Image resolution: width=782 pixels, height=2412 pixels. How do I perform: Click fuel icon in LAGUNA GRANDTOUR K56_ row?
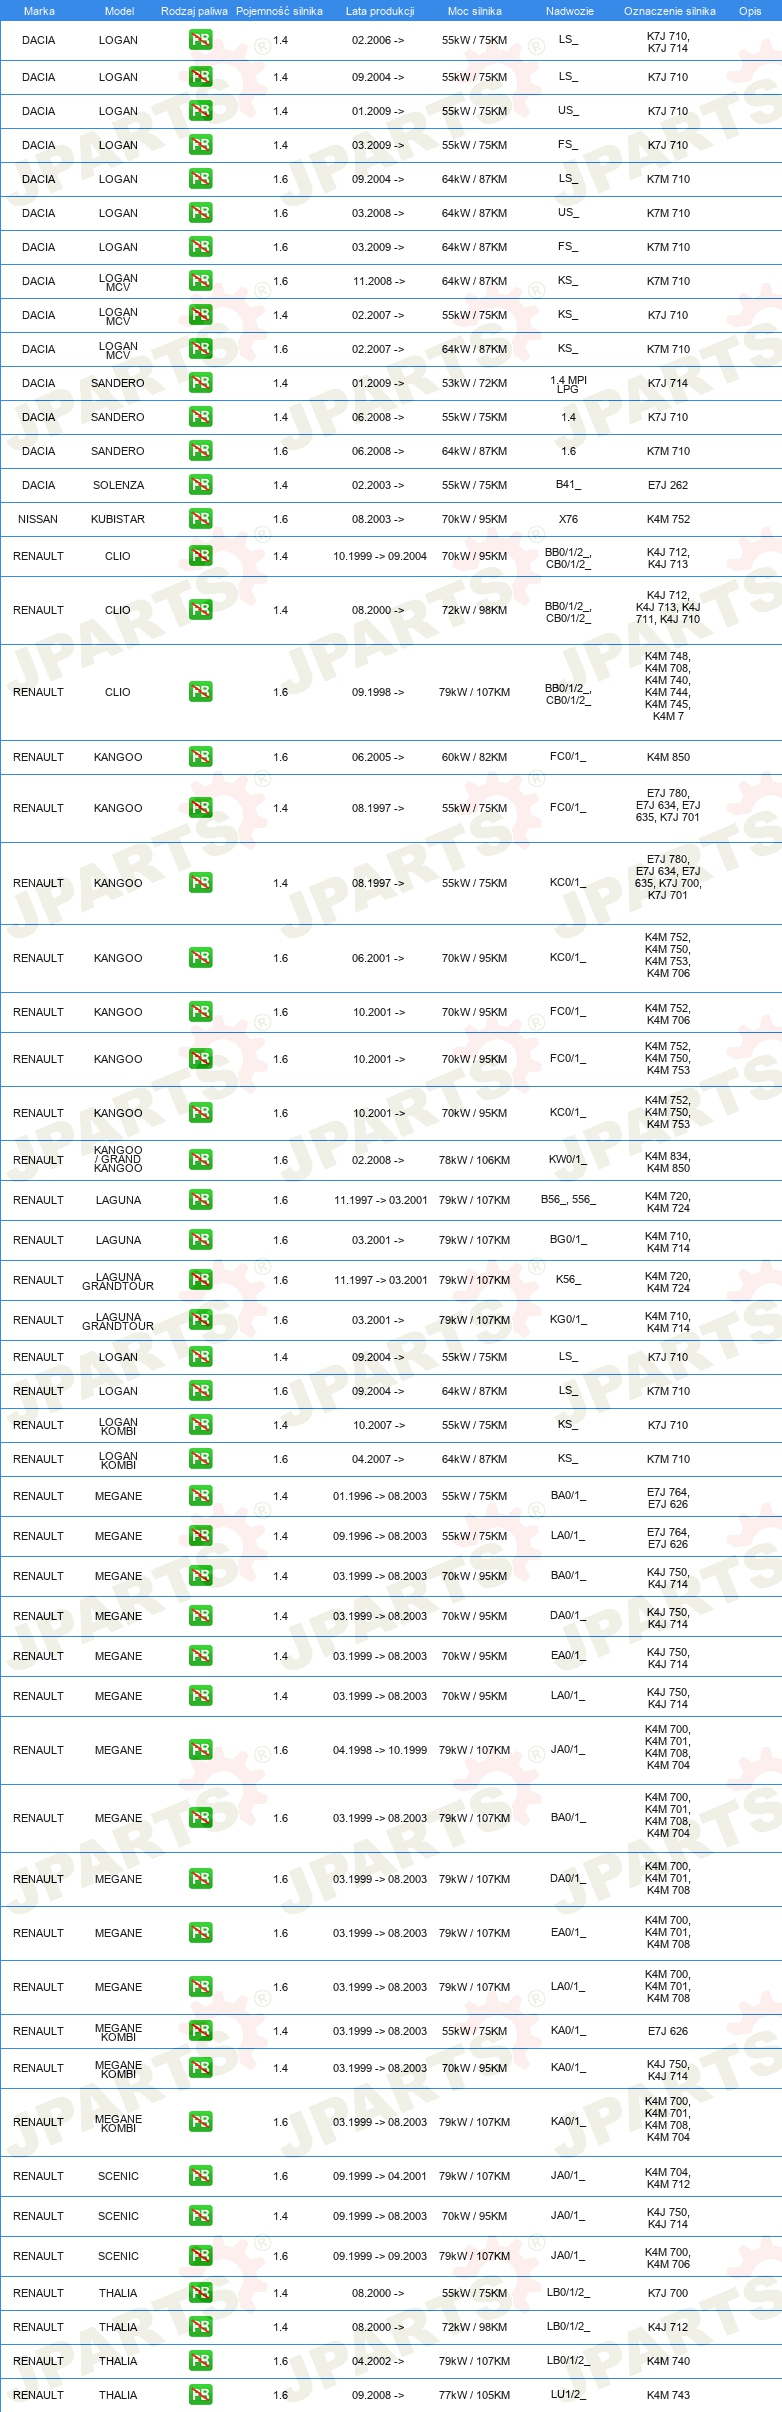[x=200, y=1280]
